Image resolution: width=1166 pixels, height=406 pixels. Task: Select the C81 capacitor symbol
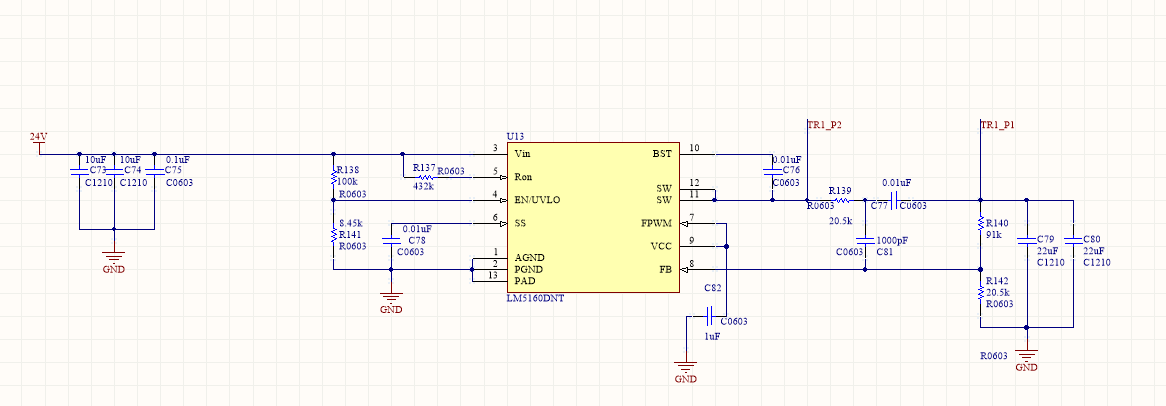tap(864, 240)
